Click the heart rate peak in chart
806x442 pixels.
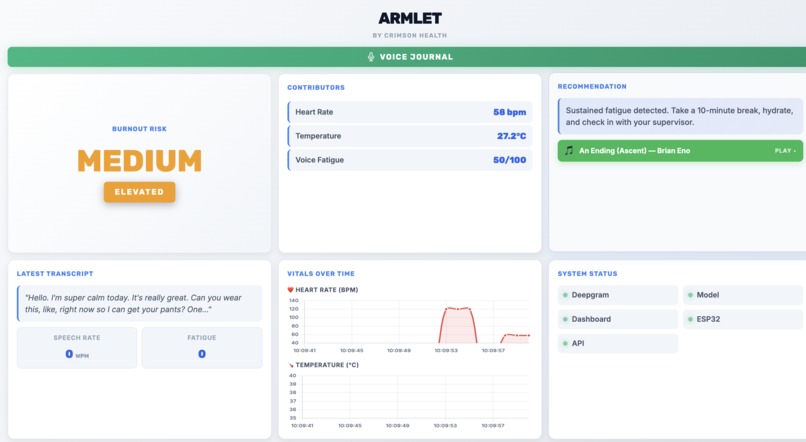click(x=457, y=309)
